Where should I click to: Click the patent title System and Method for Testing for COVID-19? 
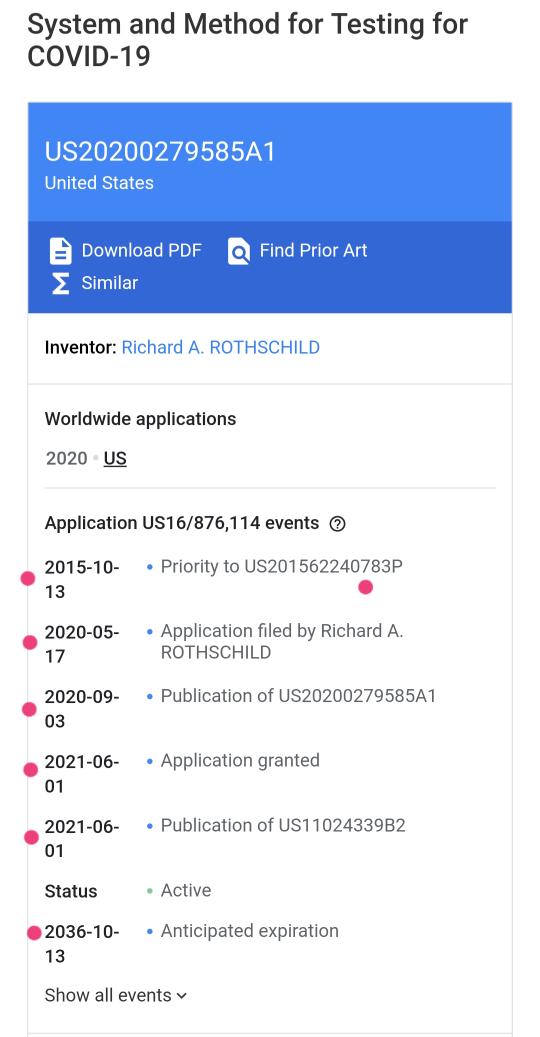point(247,40)
